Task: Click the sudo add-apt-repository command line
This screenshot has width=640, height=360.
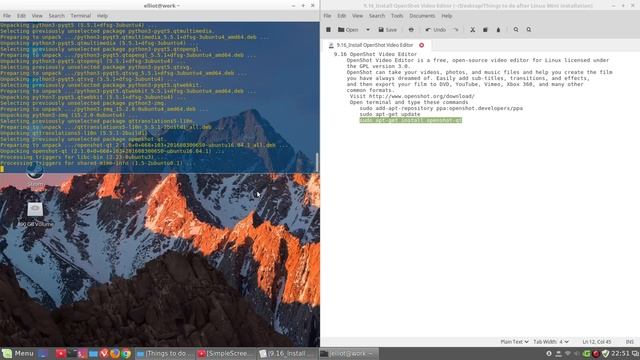Action: point(441,108)
